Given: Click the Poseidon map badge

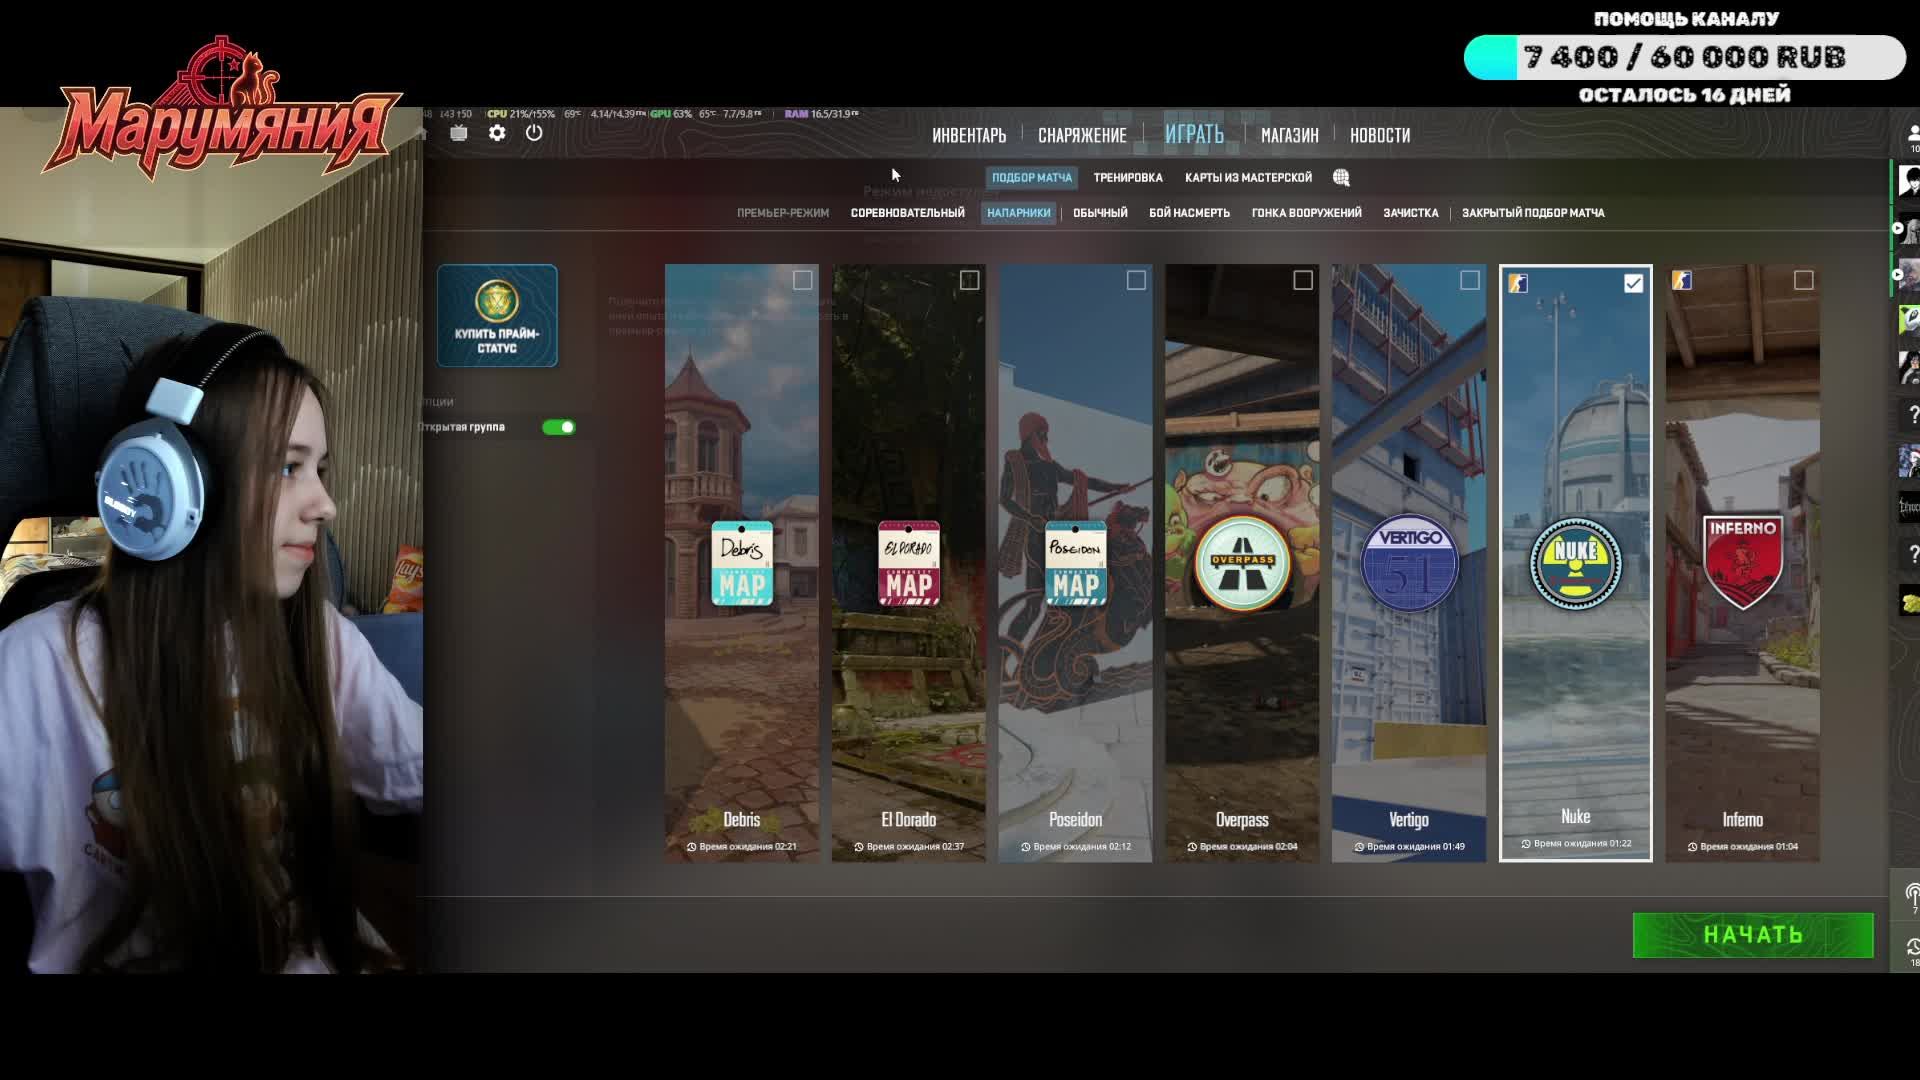Looking at the screenshot, I should pyautogui.click(x=1075, y=563).
